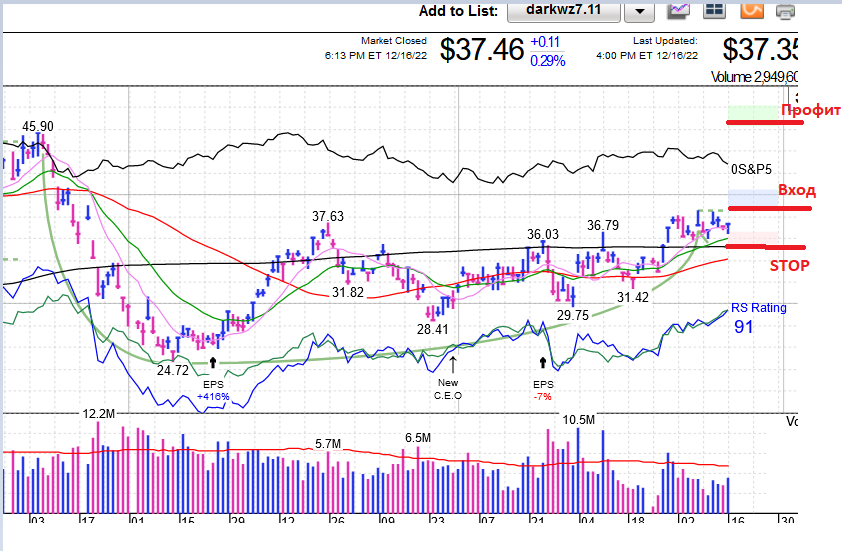Open the line chart view icon
Viewport: 842px width, 551px height.
point(680,11)
